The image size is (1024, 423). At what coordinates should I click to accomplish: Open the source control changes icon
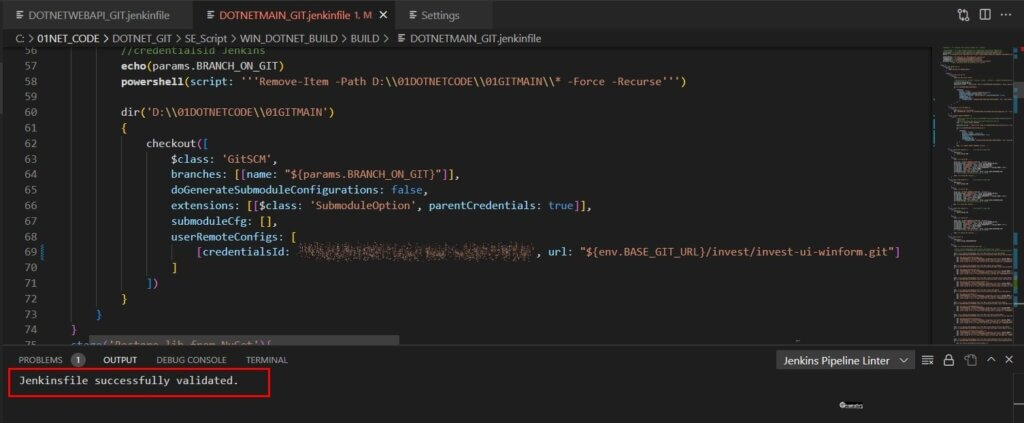tap(964, 15)
